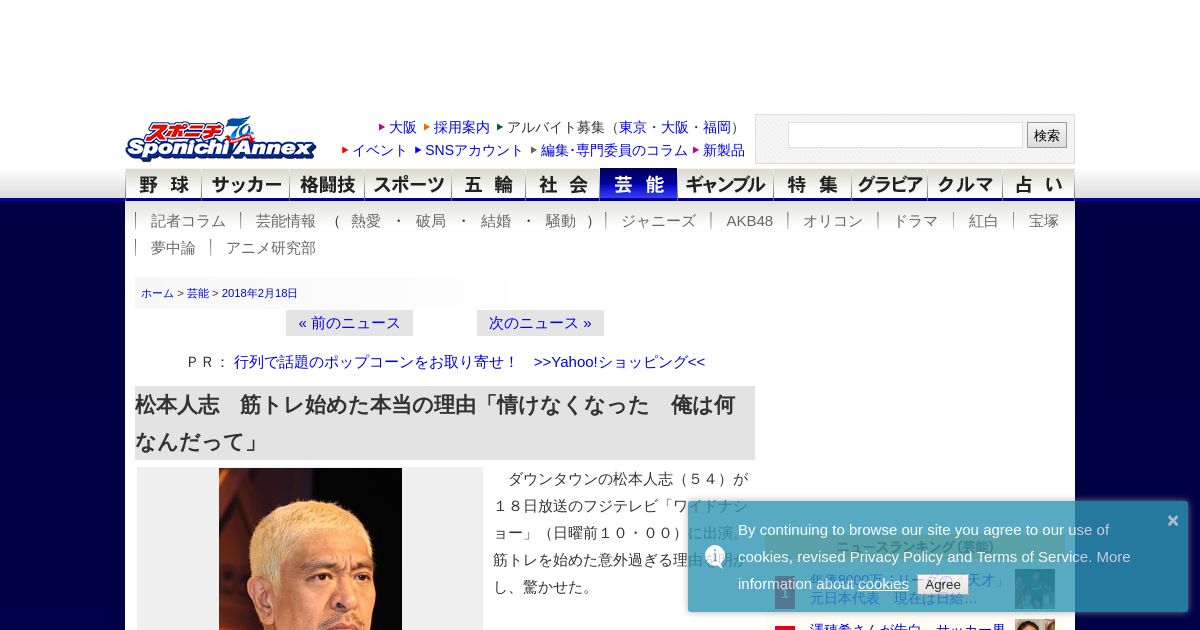This screenshot has width=1200, height=630.
Task: Open the イベント link
Action: [x=380, y=150]
